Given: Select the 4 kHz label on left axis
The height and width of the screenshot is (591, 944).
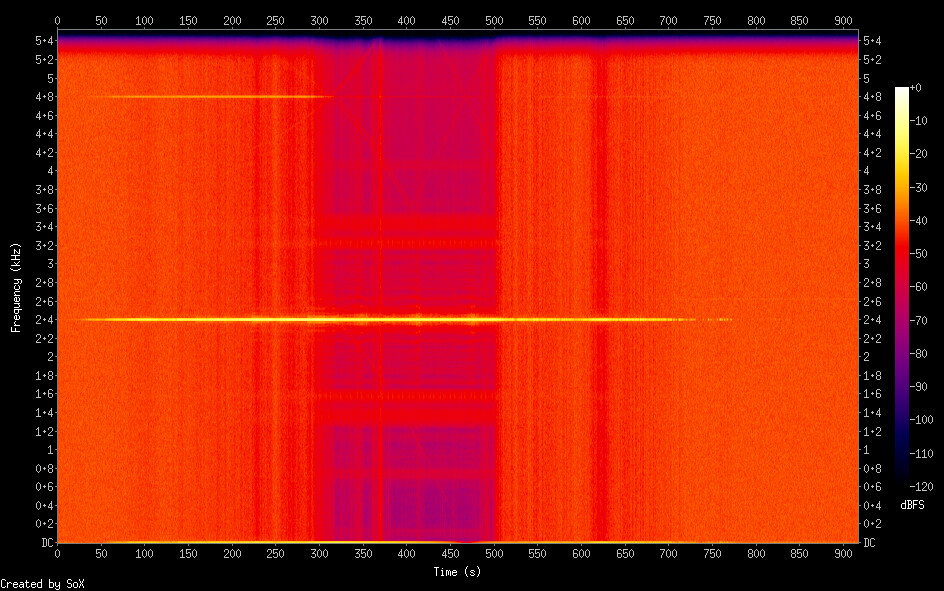Looking at the screenshot, I should coord(47,171).
